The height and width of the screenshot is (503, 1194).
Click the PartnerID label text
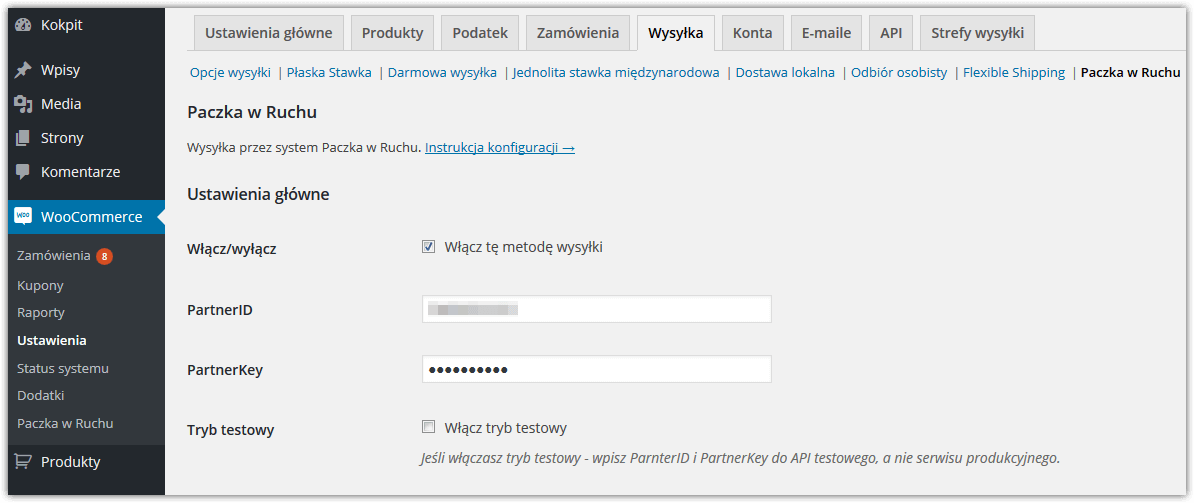220,310
